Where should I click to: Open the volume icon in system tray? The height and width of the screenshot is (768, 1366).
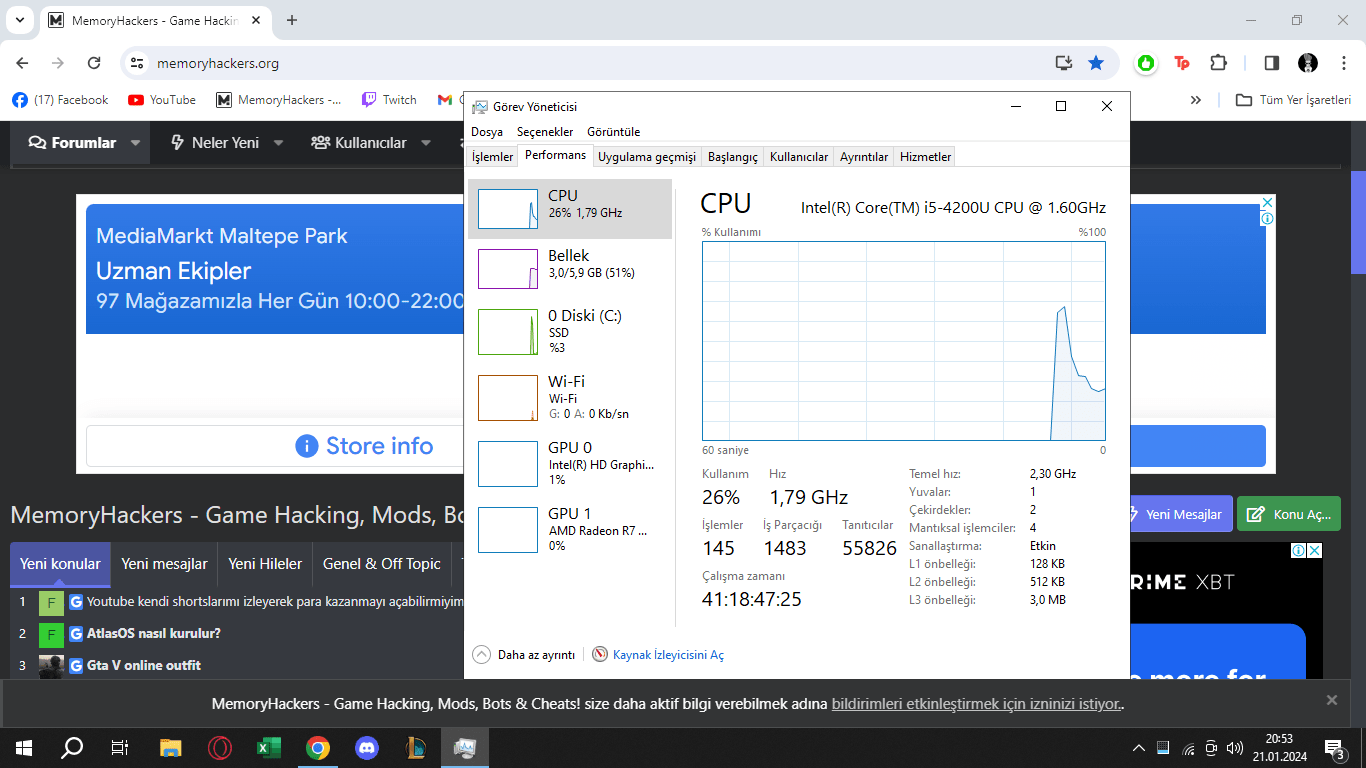pyautogui.click(x=1234, y=748)
